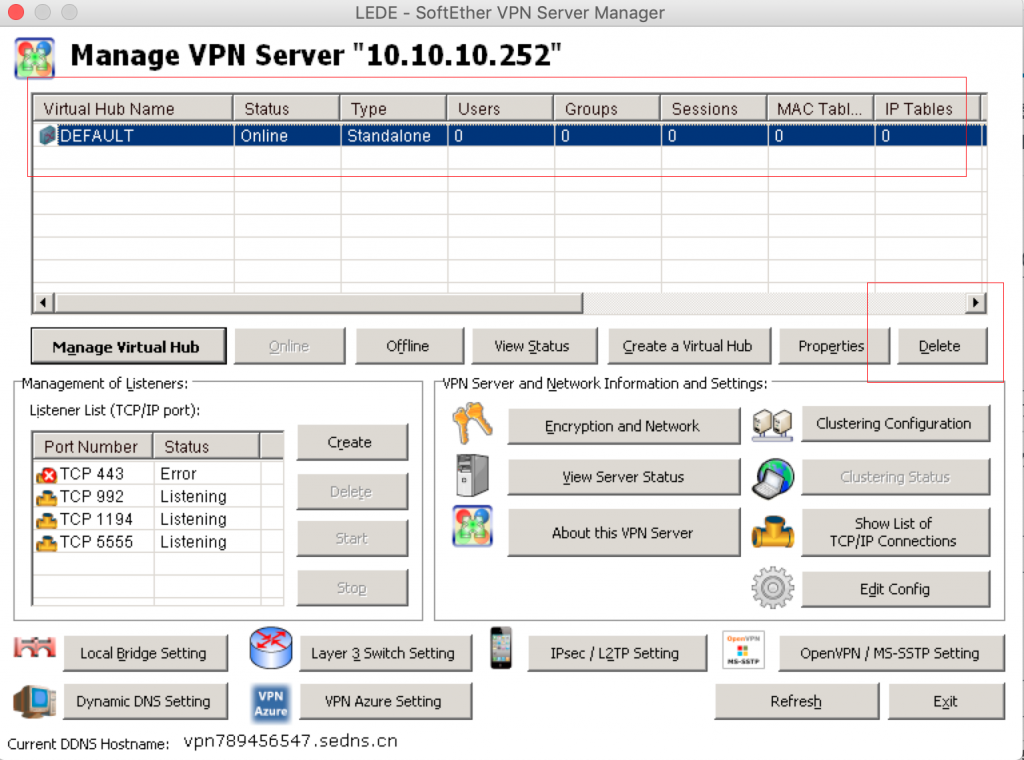Click the TCP 992 listener icon
Viewport: 1024px width, 760px height.
click(46, 498)
